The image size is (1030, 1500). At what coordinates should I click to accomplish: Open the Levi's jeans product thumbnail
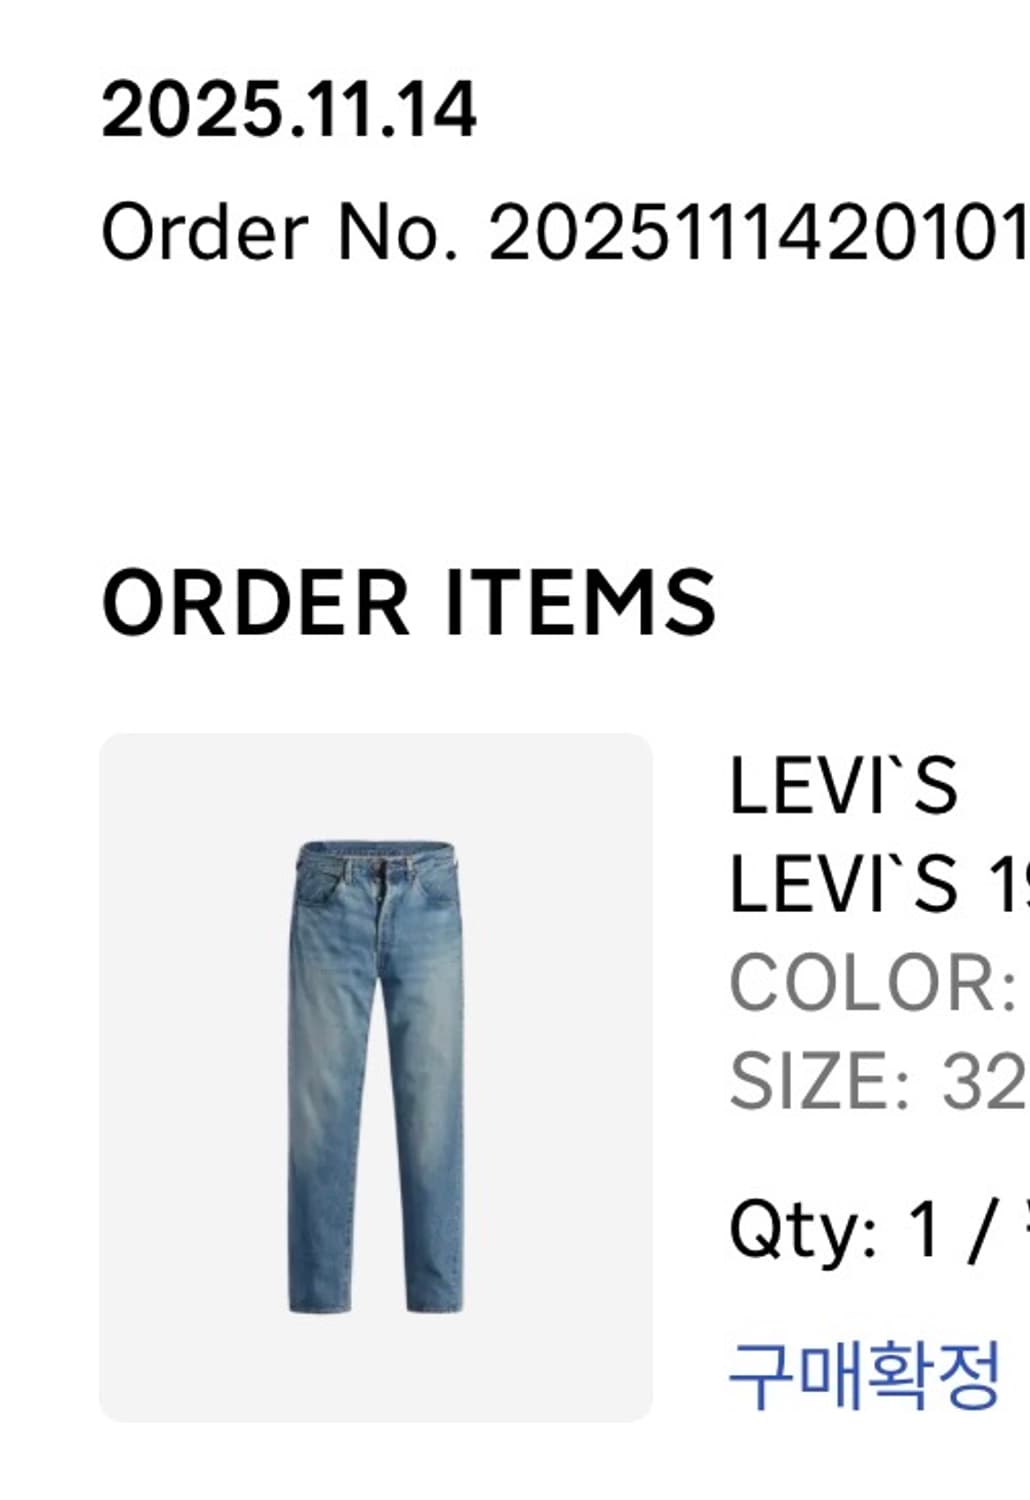(376, 1077)
